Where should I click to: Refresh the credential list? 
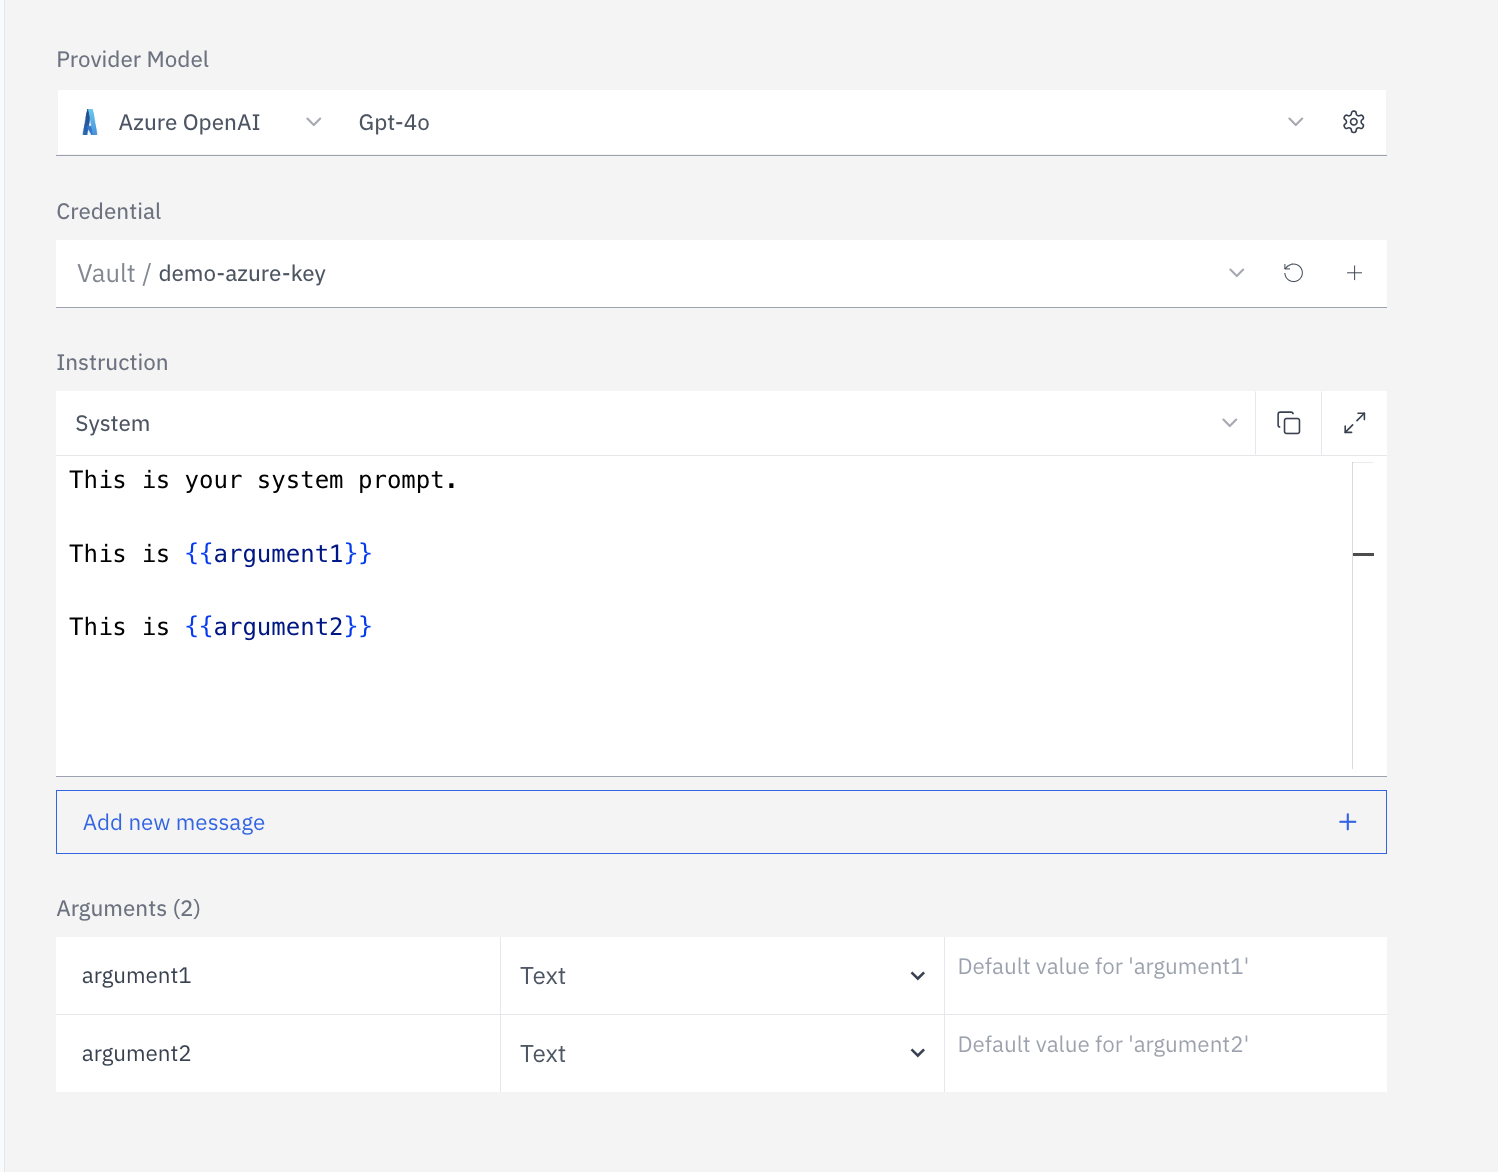click(x=1293, y=273)
